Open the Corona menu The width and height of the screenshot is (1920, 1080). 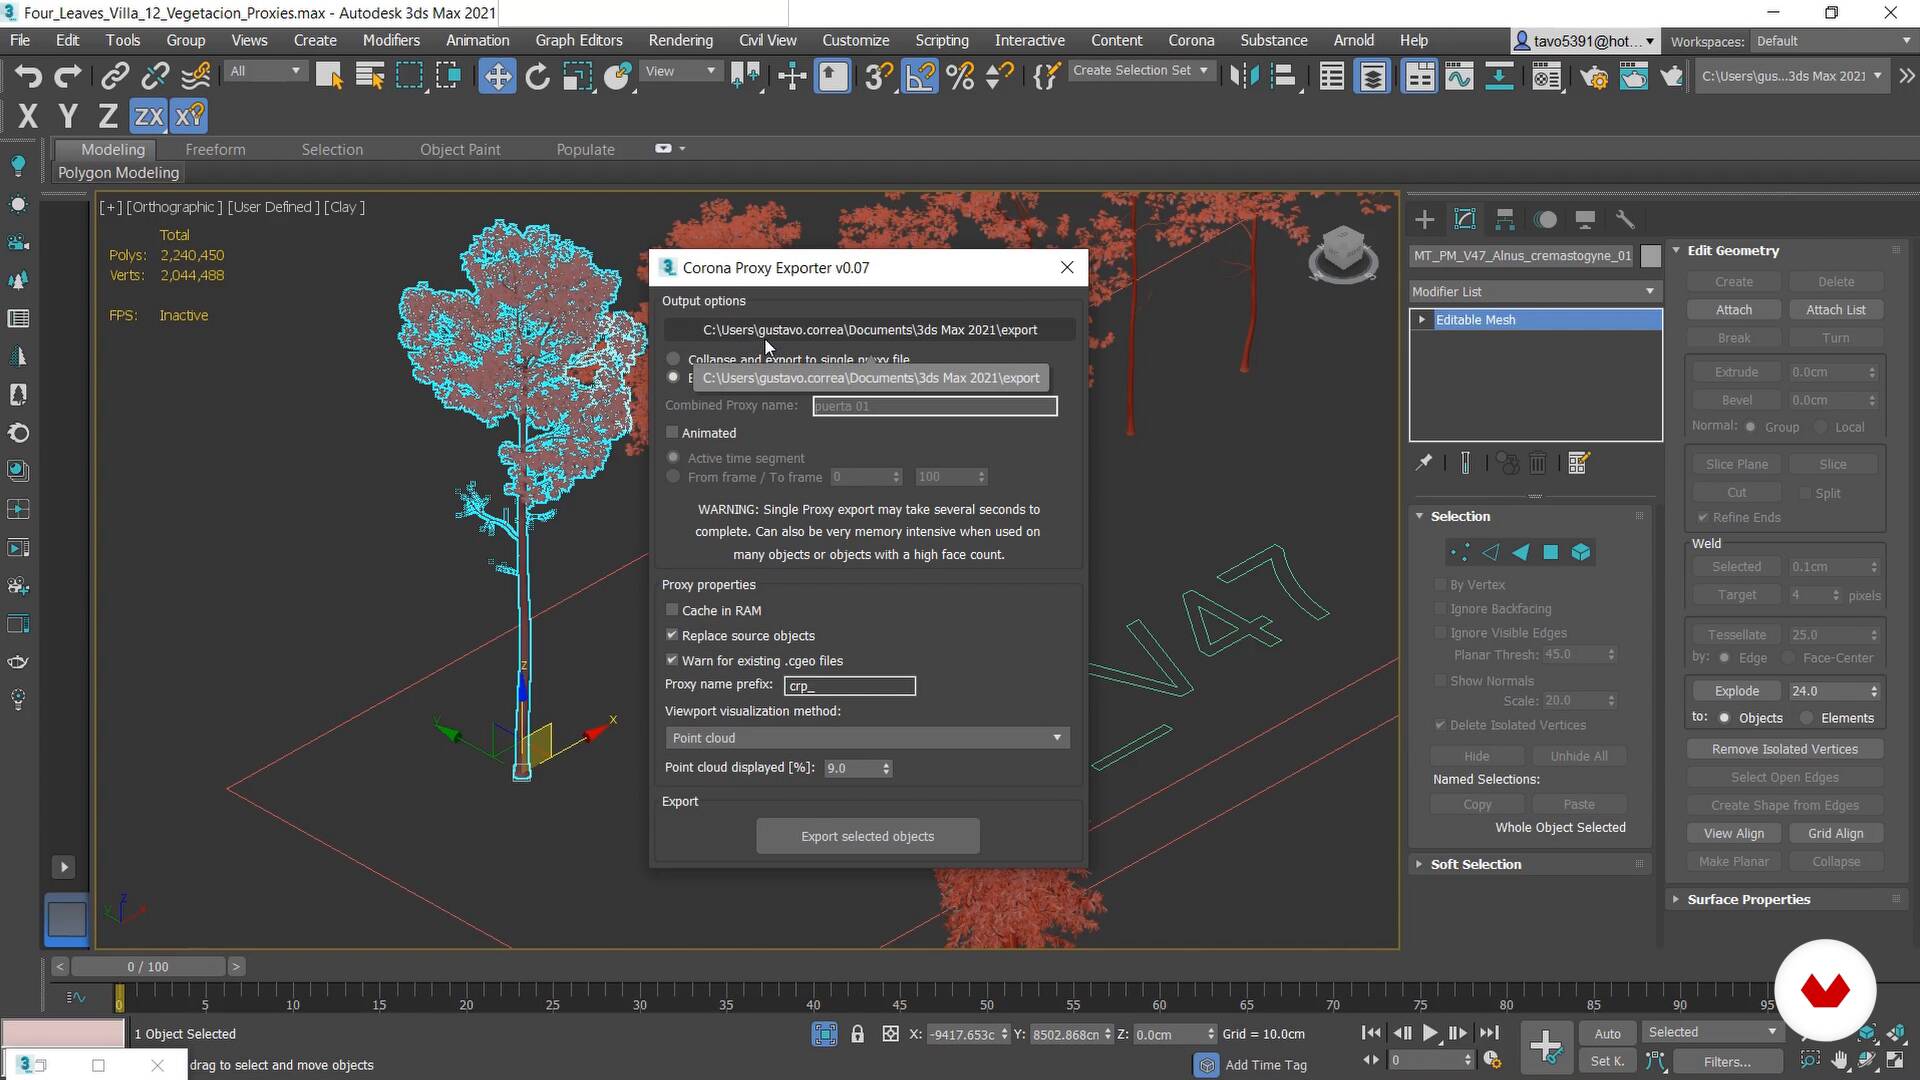pos(1191,40)
